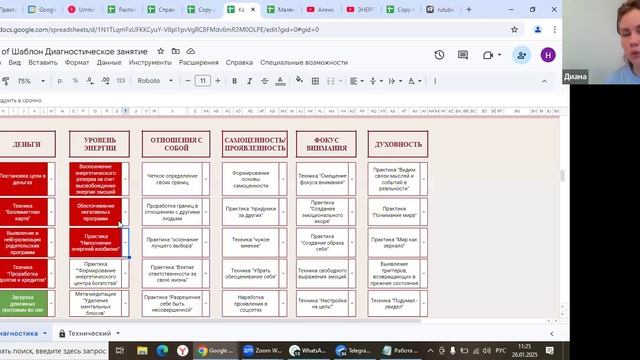Open the text wrapping dropdown
The height and width of the screenshot is (360, 640).
pos(395,81)
